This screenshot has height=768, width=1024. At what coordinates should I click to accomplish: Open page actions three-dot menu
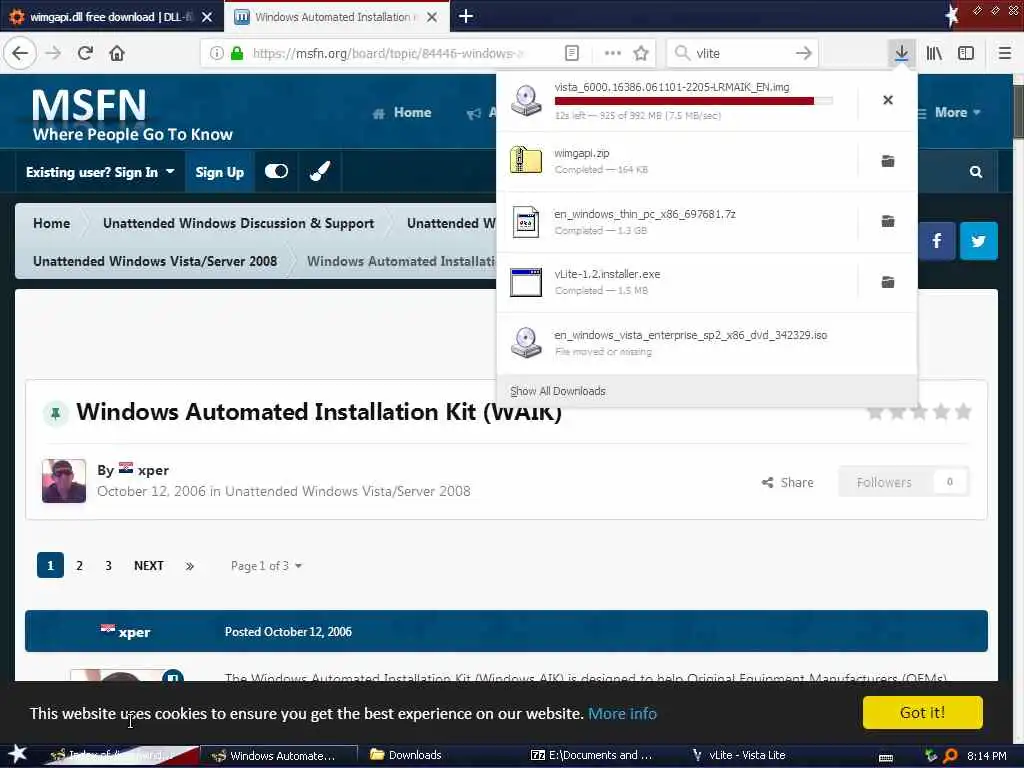coord(613,53)
